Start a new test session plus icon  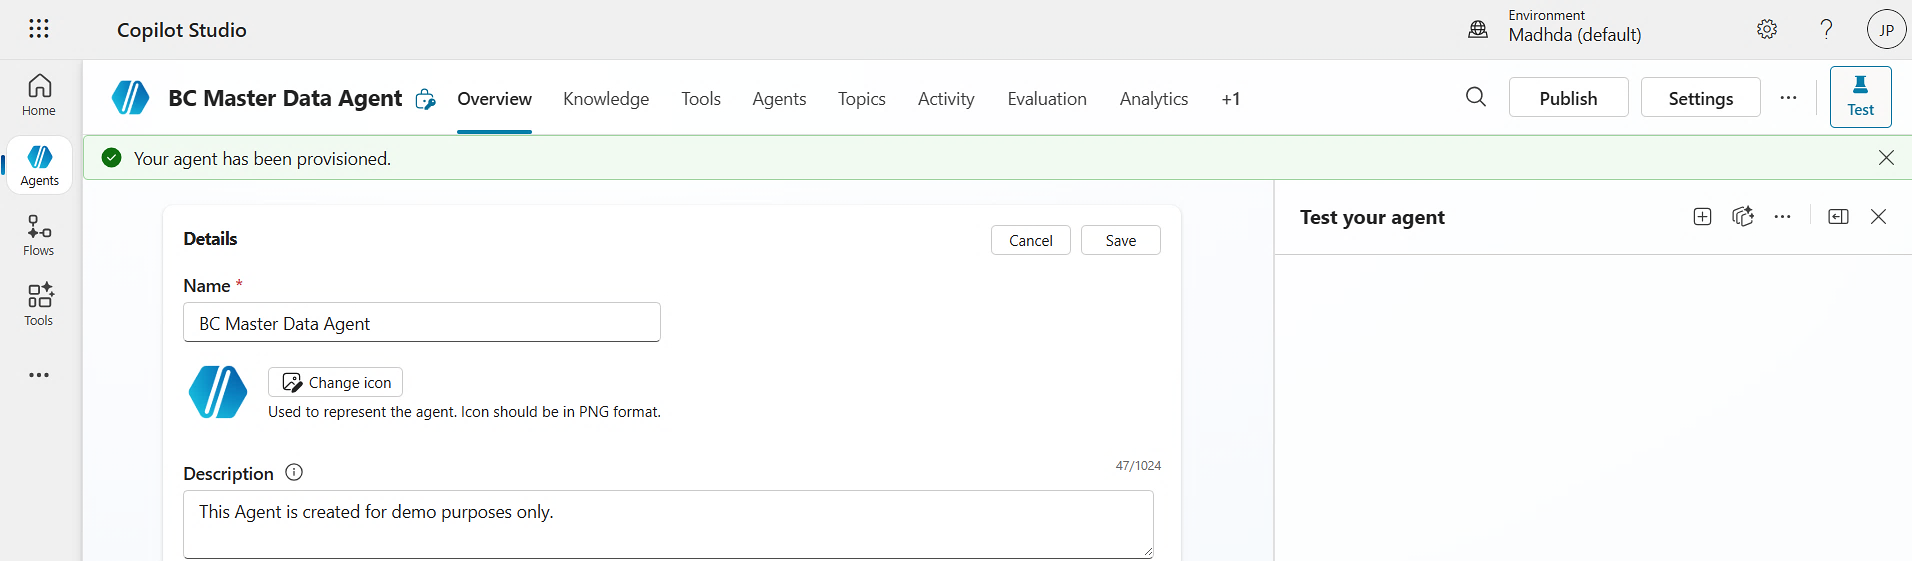[x=1702, y=217]
